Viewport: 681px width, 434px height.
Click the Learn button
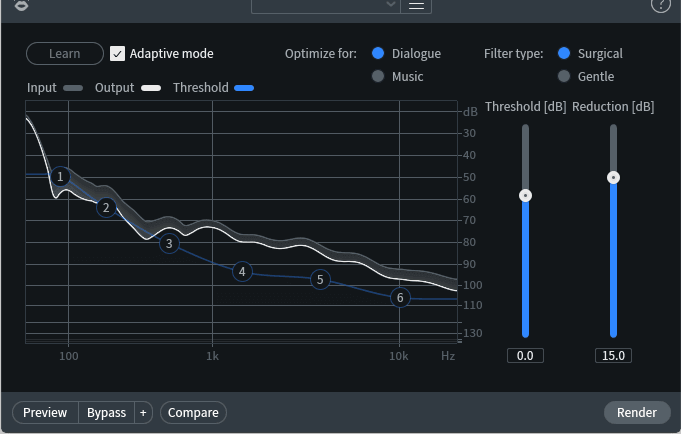[65, 53]
